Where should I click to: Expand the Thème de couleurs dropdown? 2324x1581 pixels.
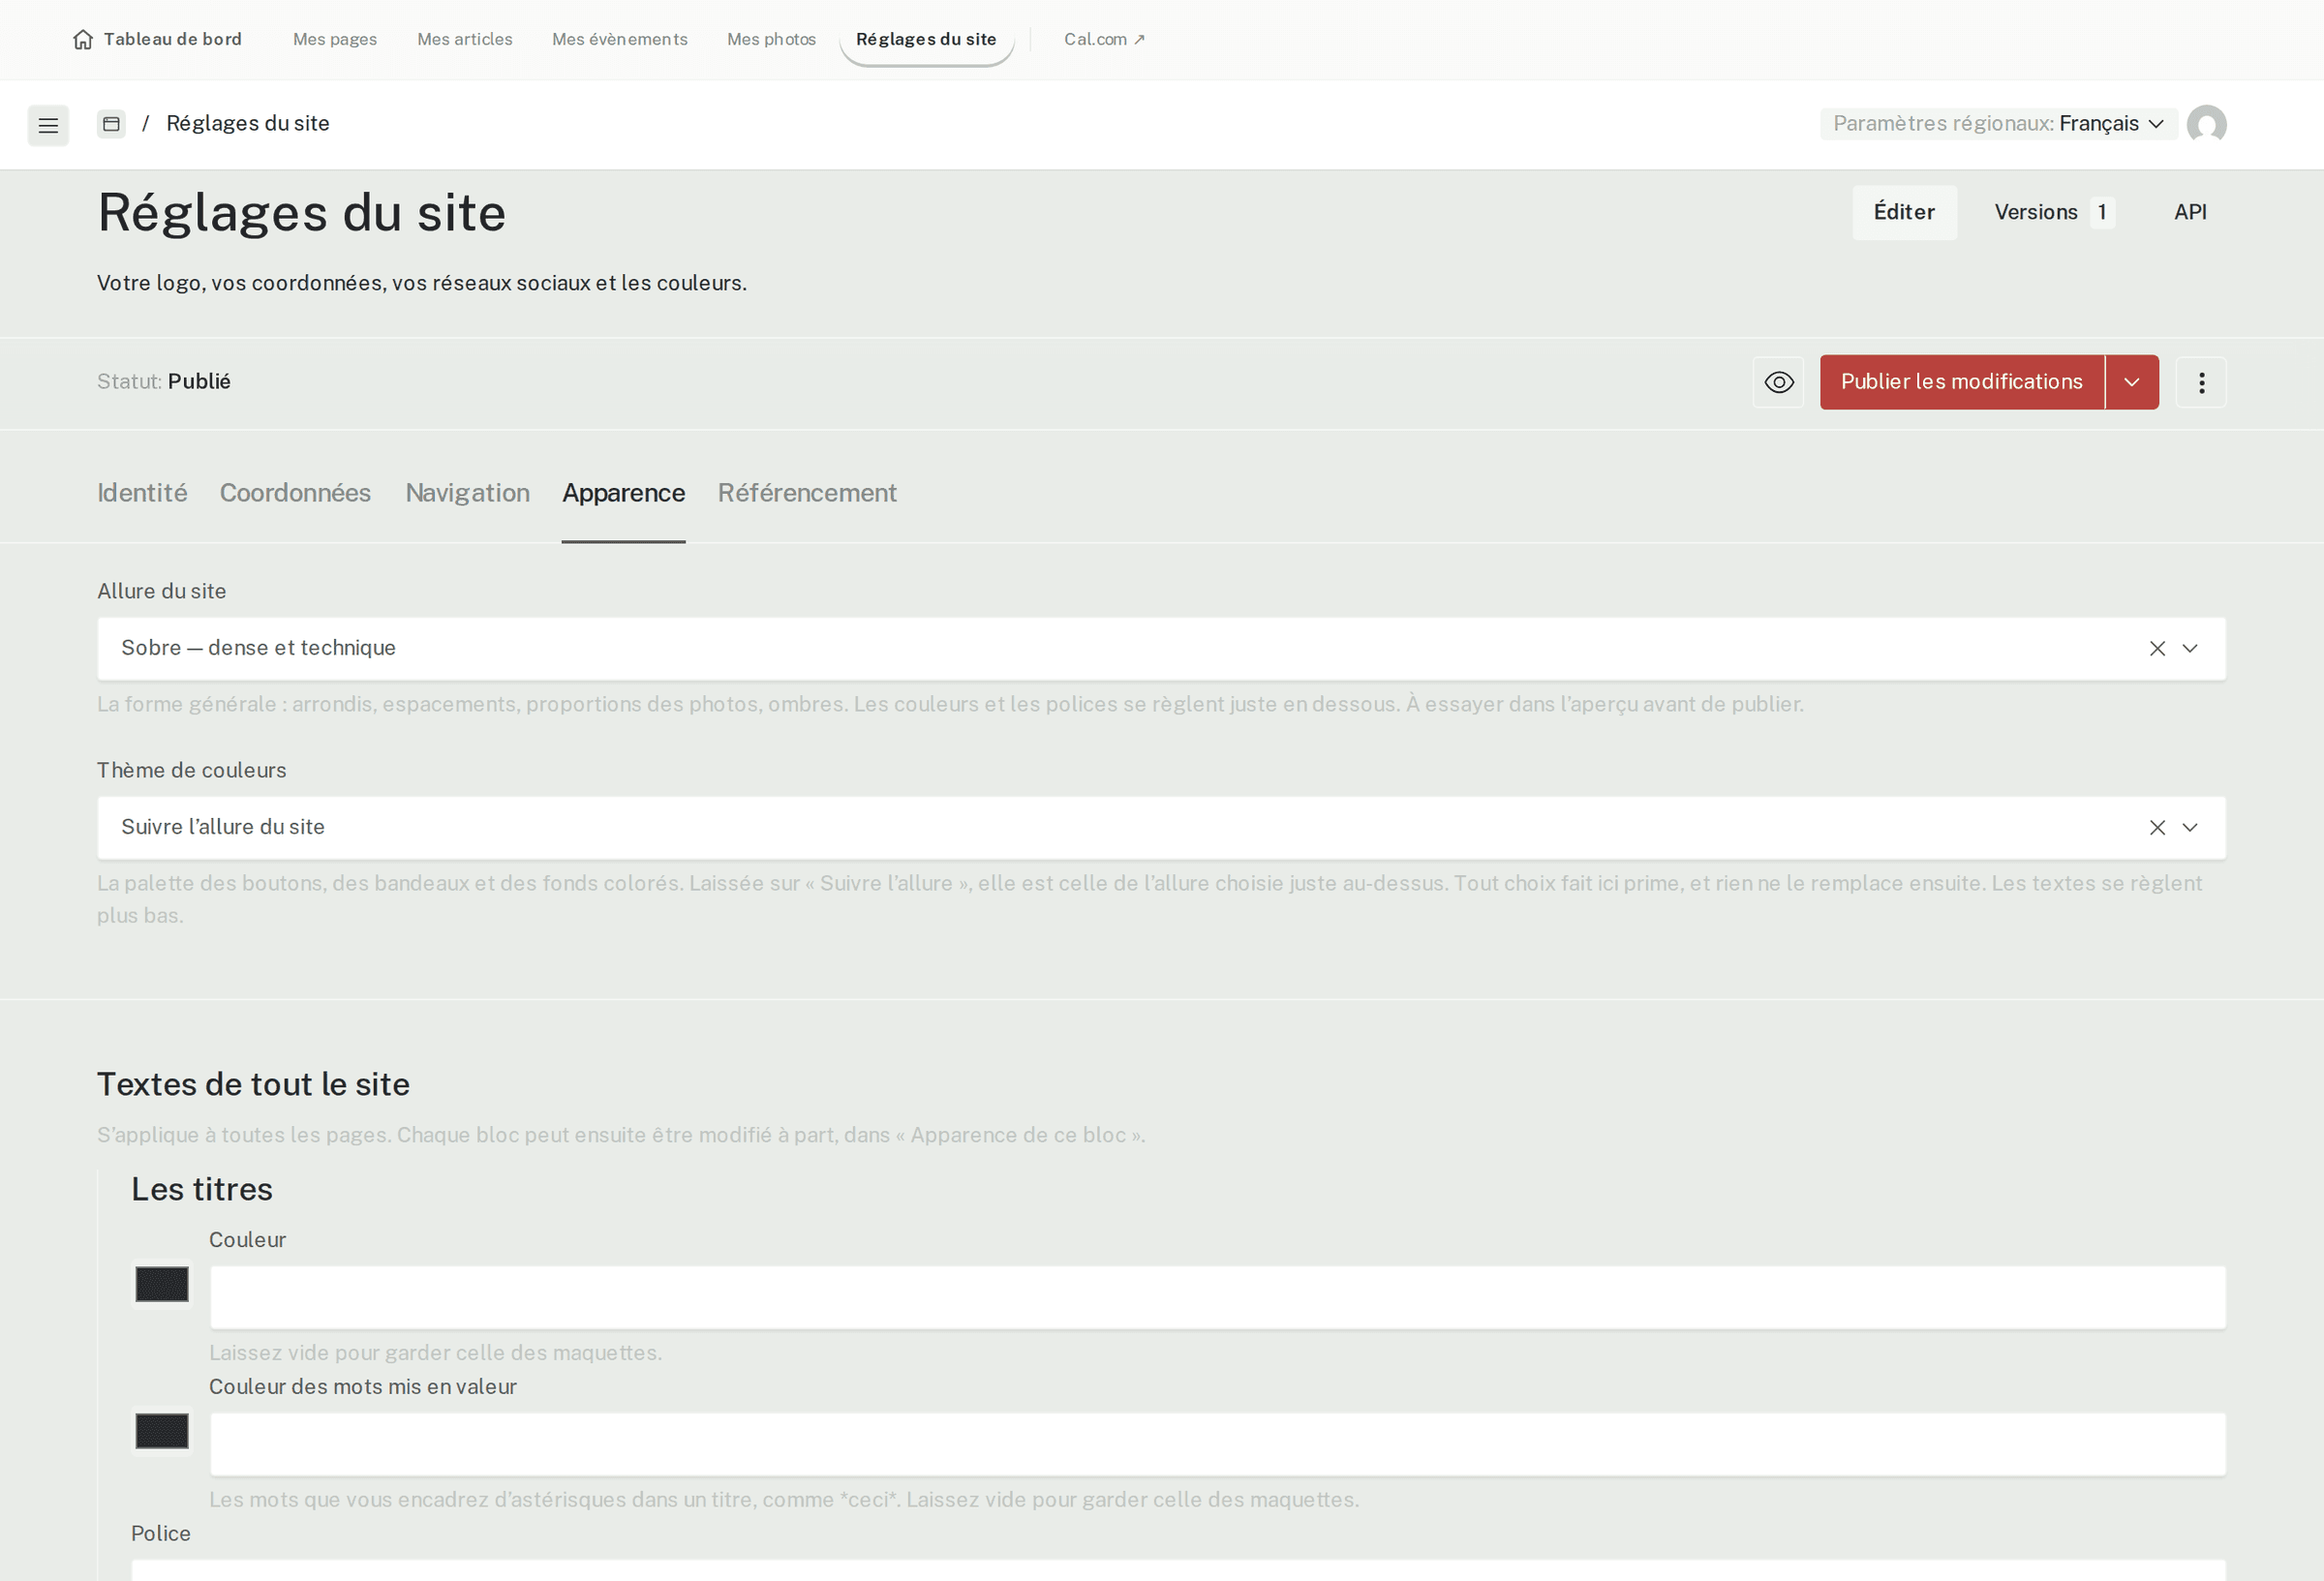(x=2190, y=828)
